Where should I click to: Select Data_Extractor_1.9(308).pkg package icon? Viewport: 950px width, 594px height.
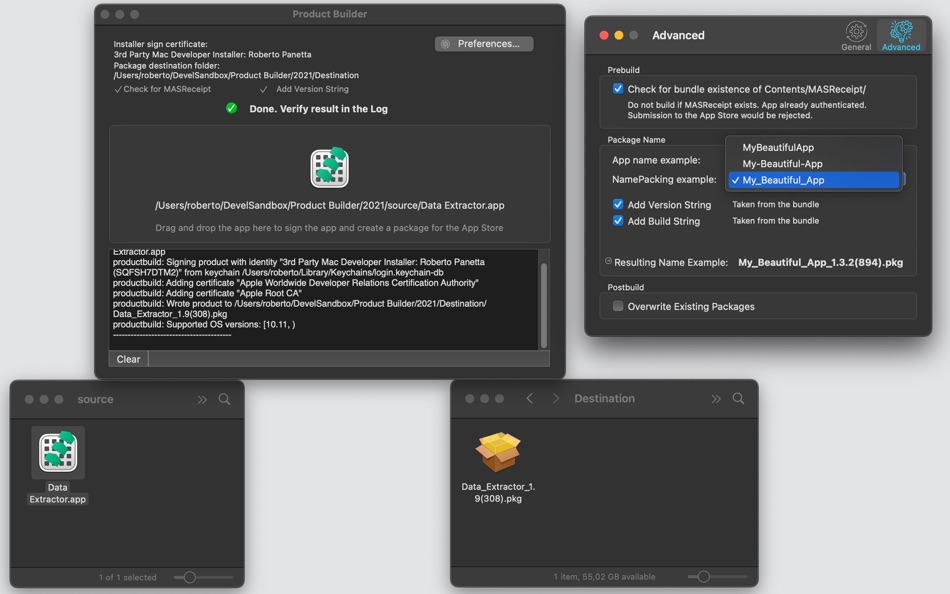[x=497, y=452]
